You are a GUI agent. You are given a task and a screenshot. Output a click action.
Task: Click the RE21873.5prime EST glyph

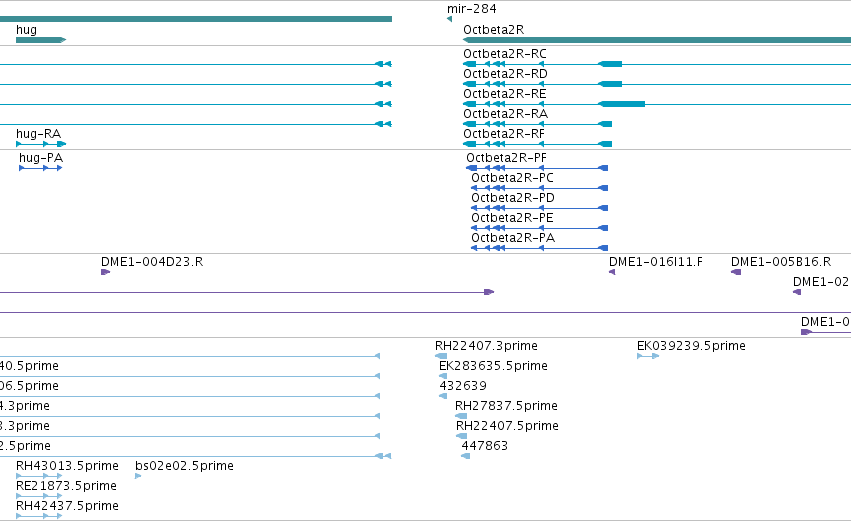point(39,497)
